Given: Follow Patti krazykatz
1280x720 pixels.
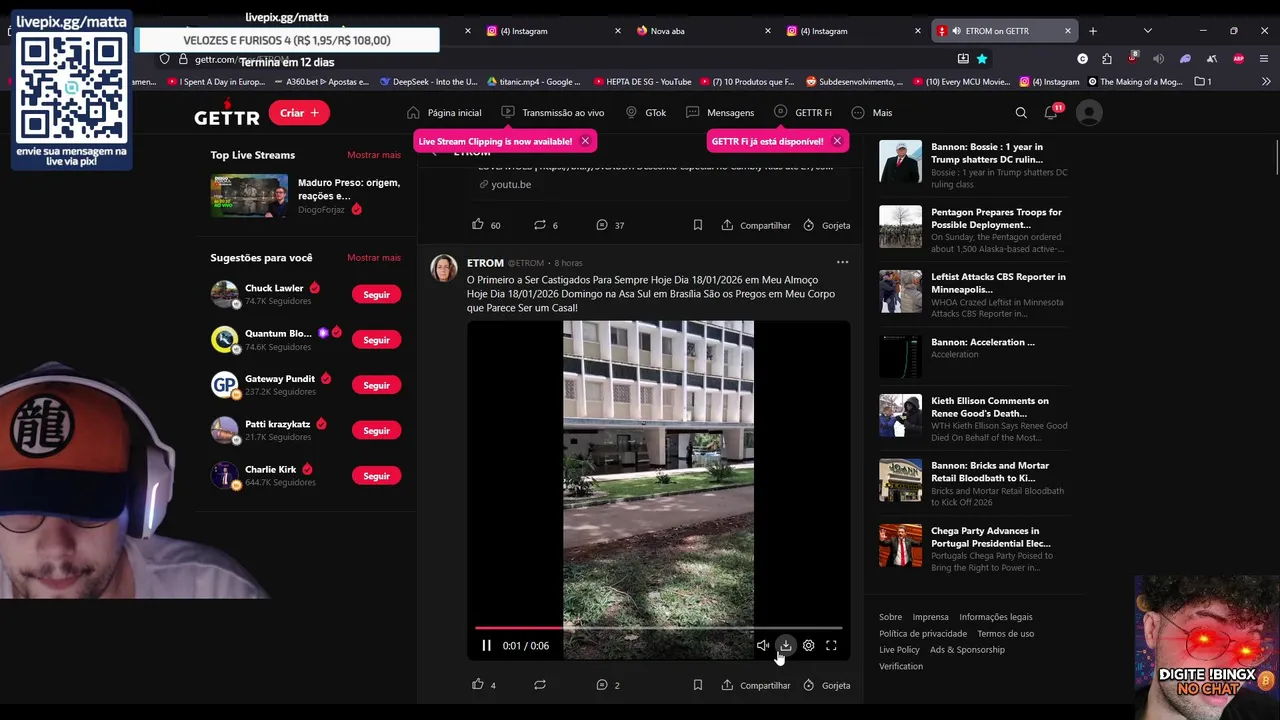Looking at the screenshot, I should pyautogui.click(x=376, y=431).
